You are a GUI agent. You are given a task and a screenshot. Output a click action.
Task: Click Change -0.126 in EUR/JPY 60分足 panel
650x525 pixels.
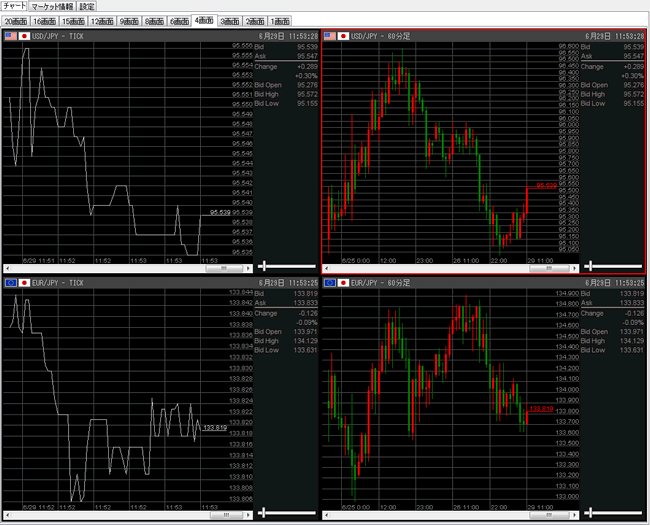634,314
